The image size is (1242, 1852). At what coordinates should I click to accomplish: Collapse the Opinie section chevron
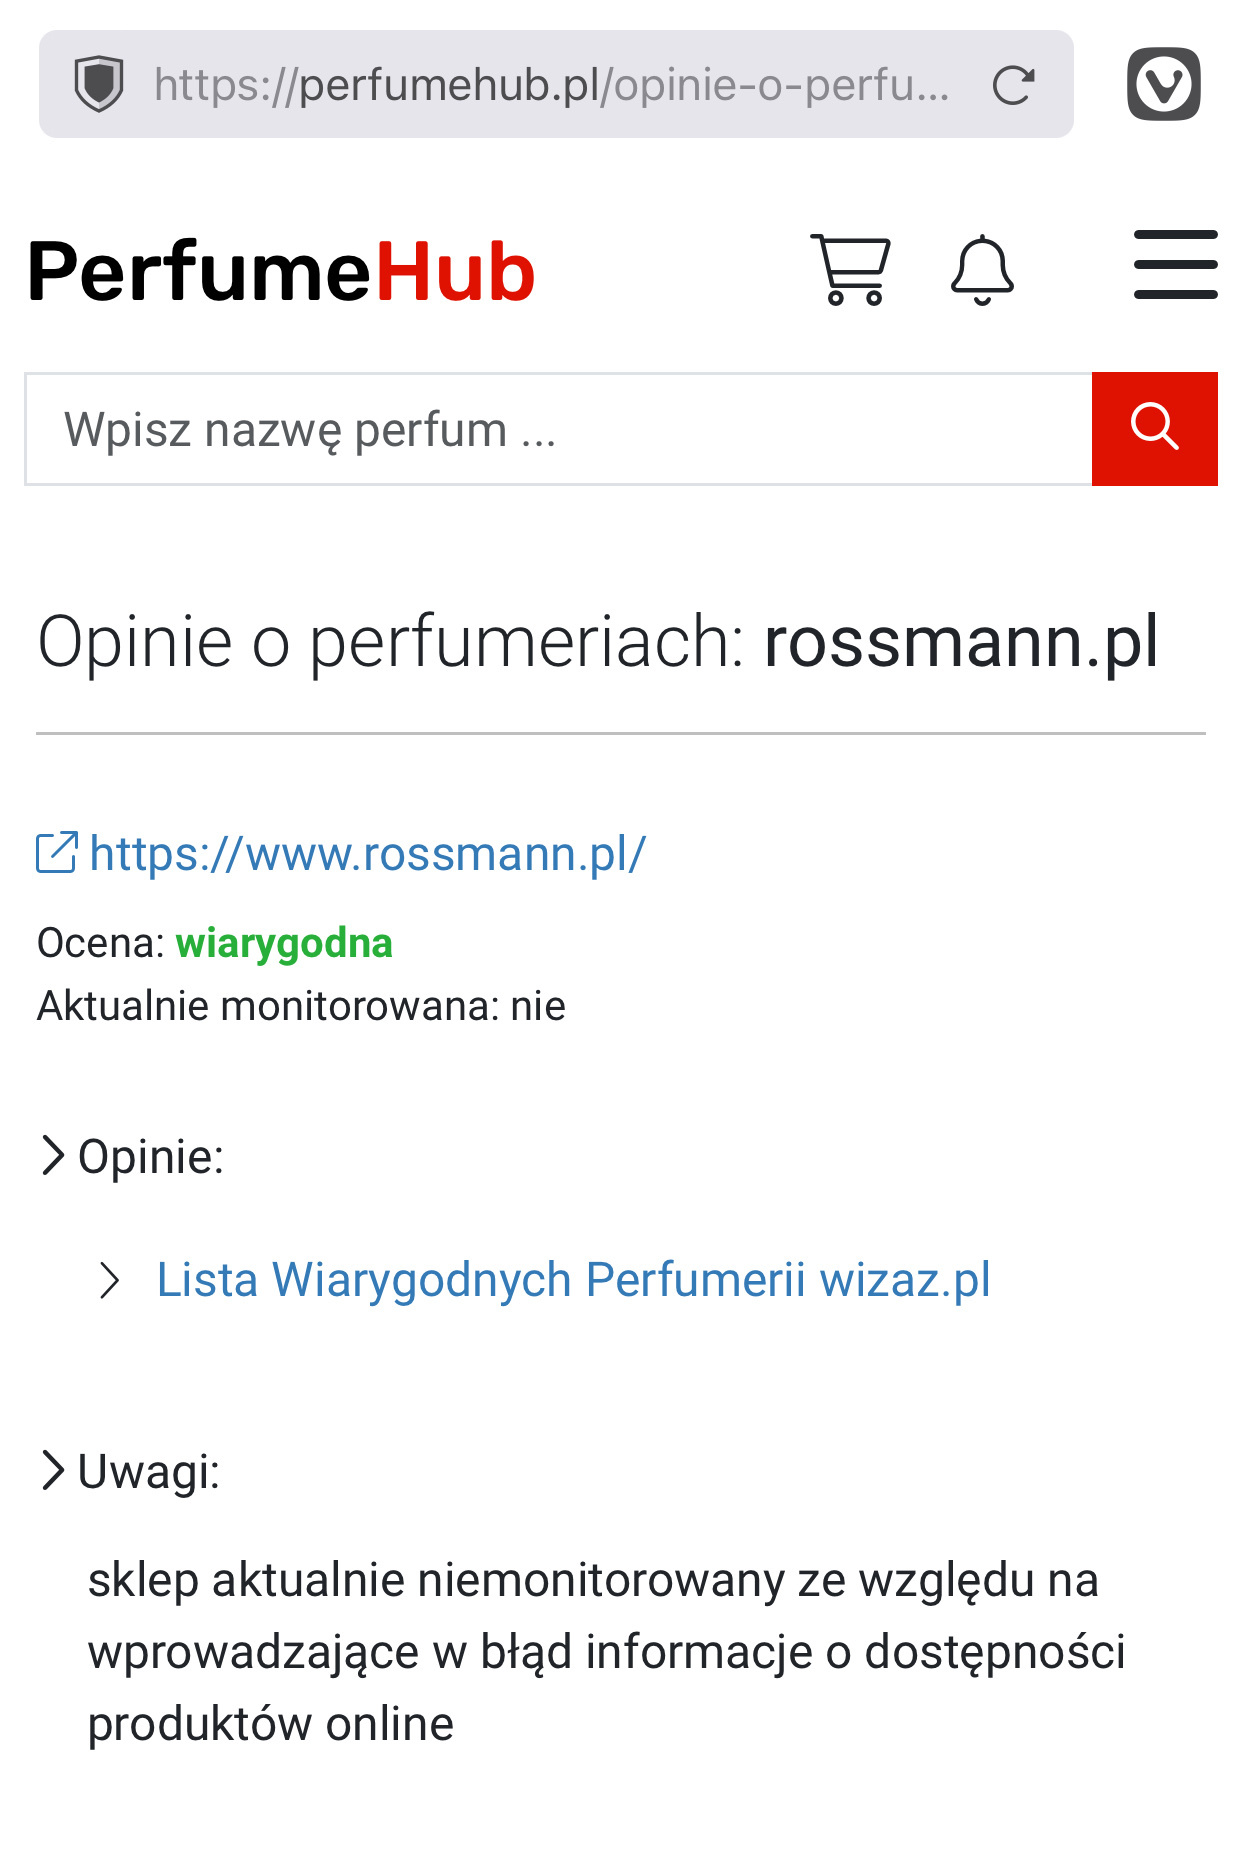coord(52,1156)
